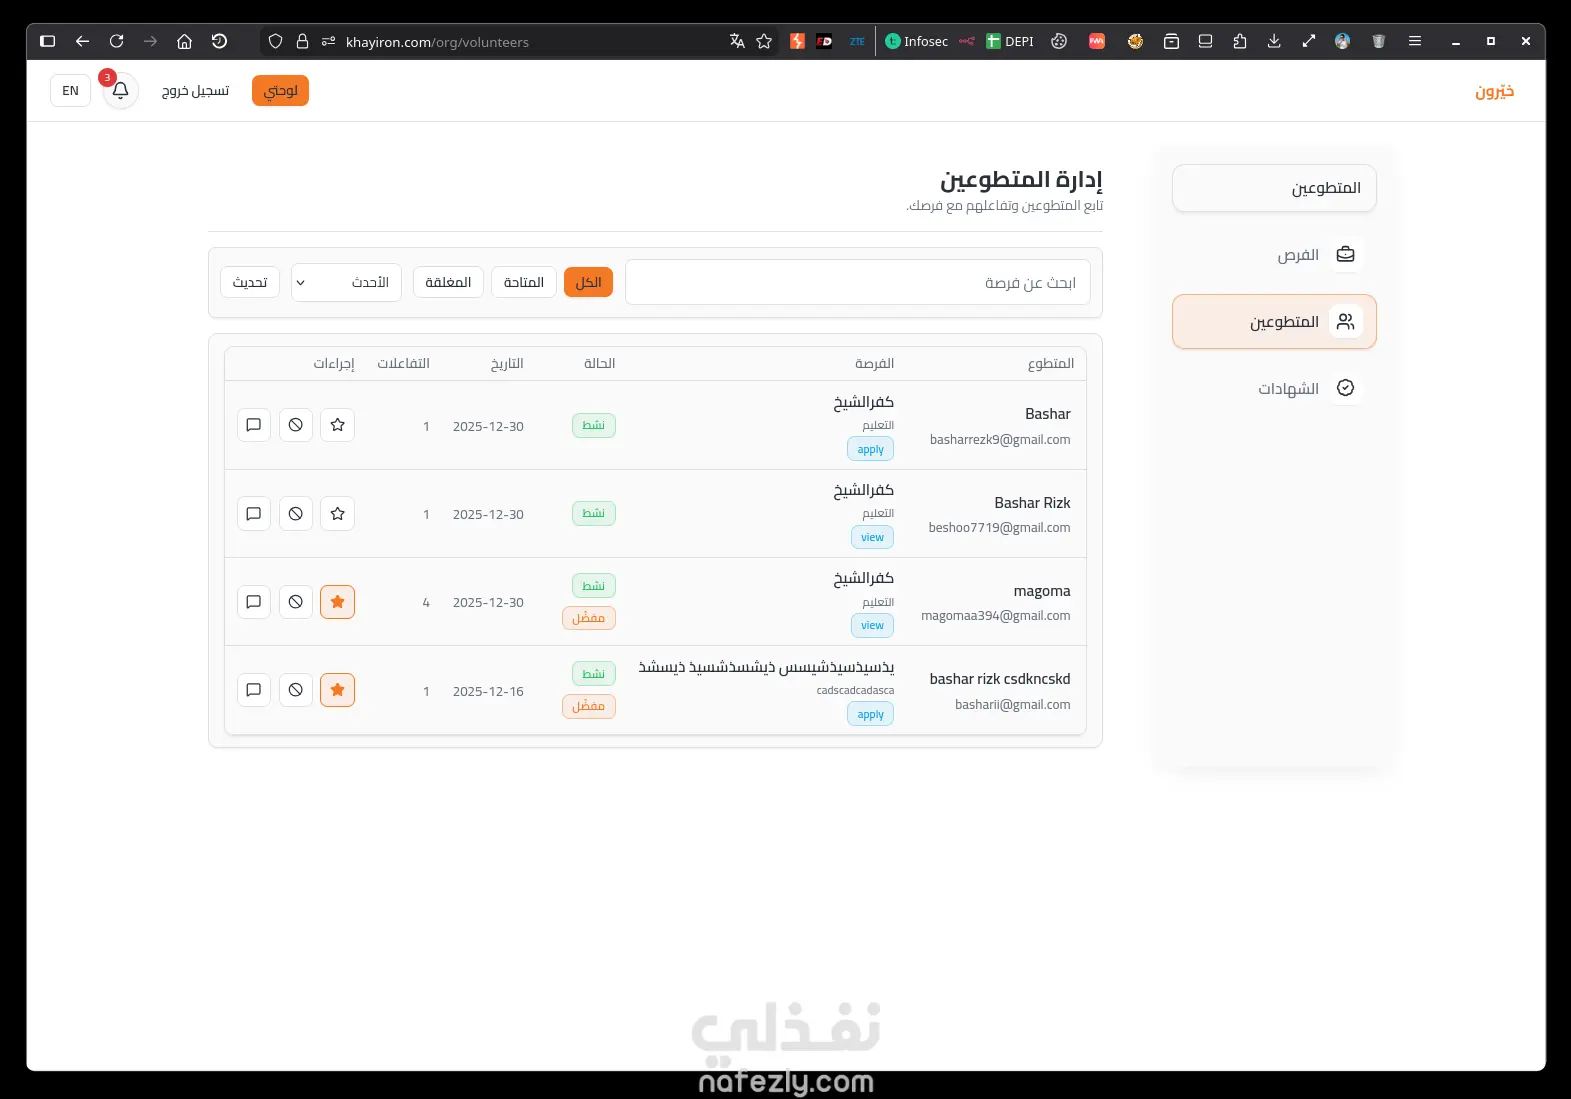The width and height of the screenshot is (1571, 1099).
Task: Click the view tag in beshoo7719@gmail.com row
Action: (873, 537)
